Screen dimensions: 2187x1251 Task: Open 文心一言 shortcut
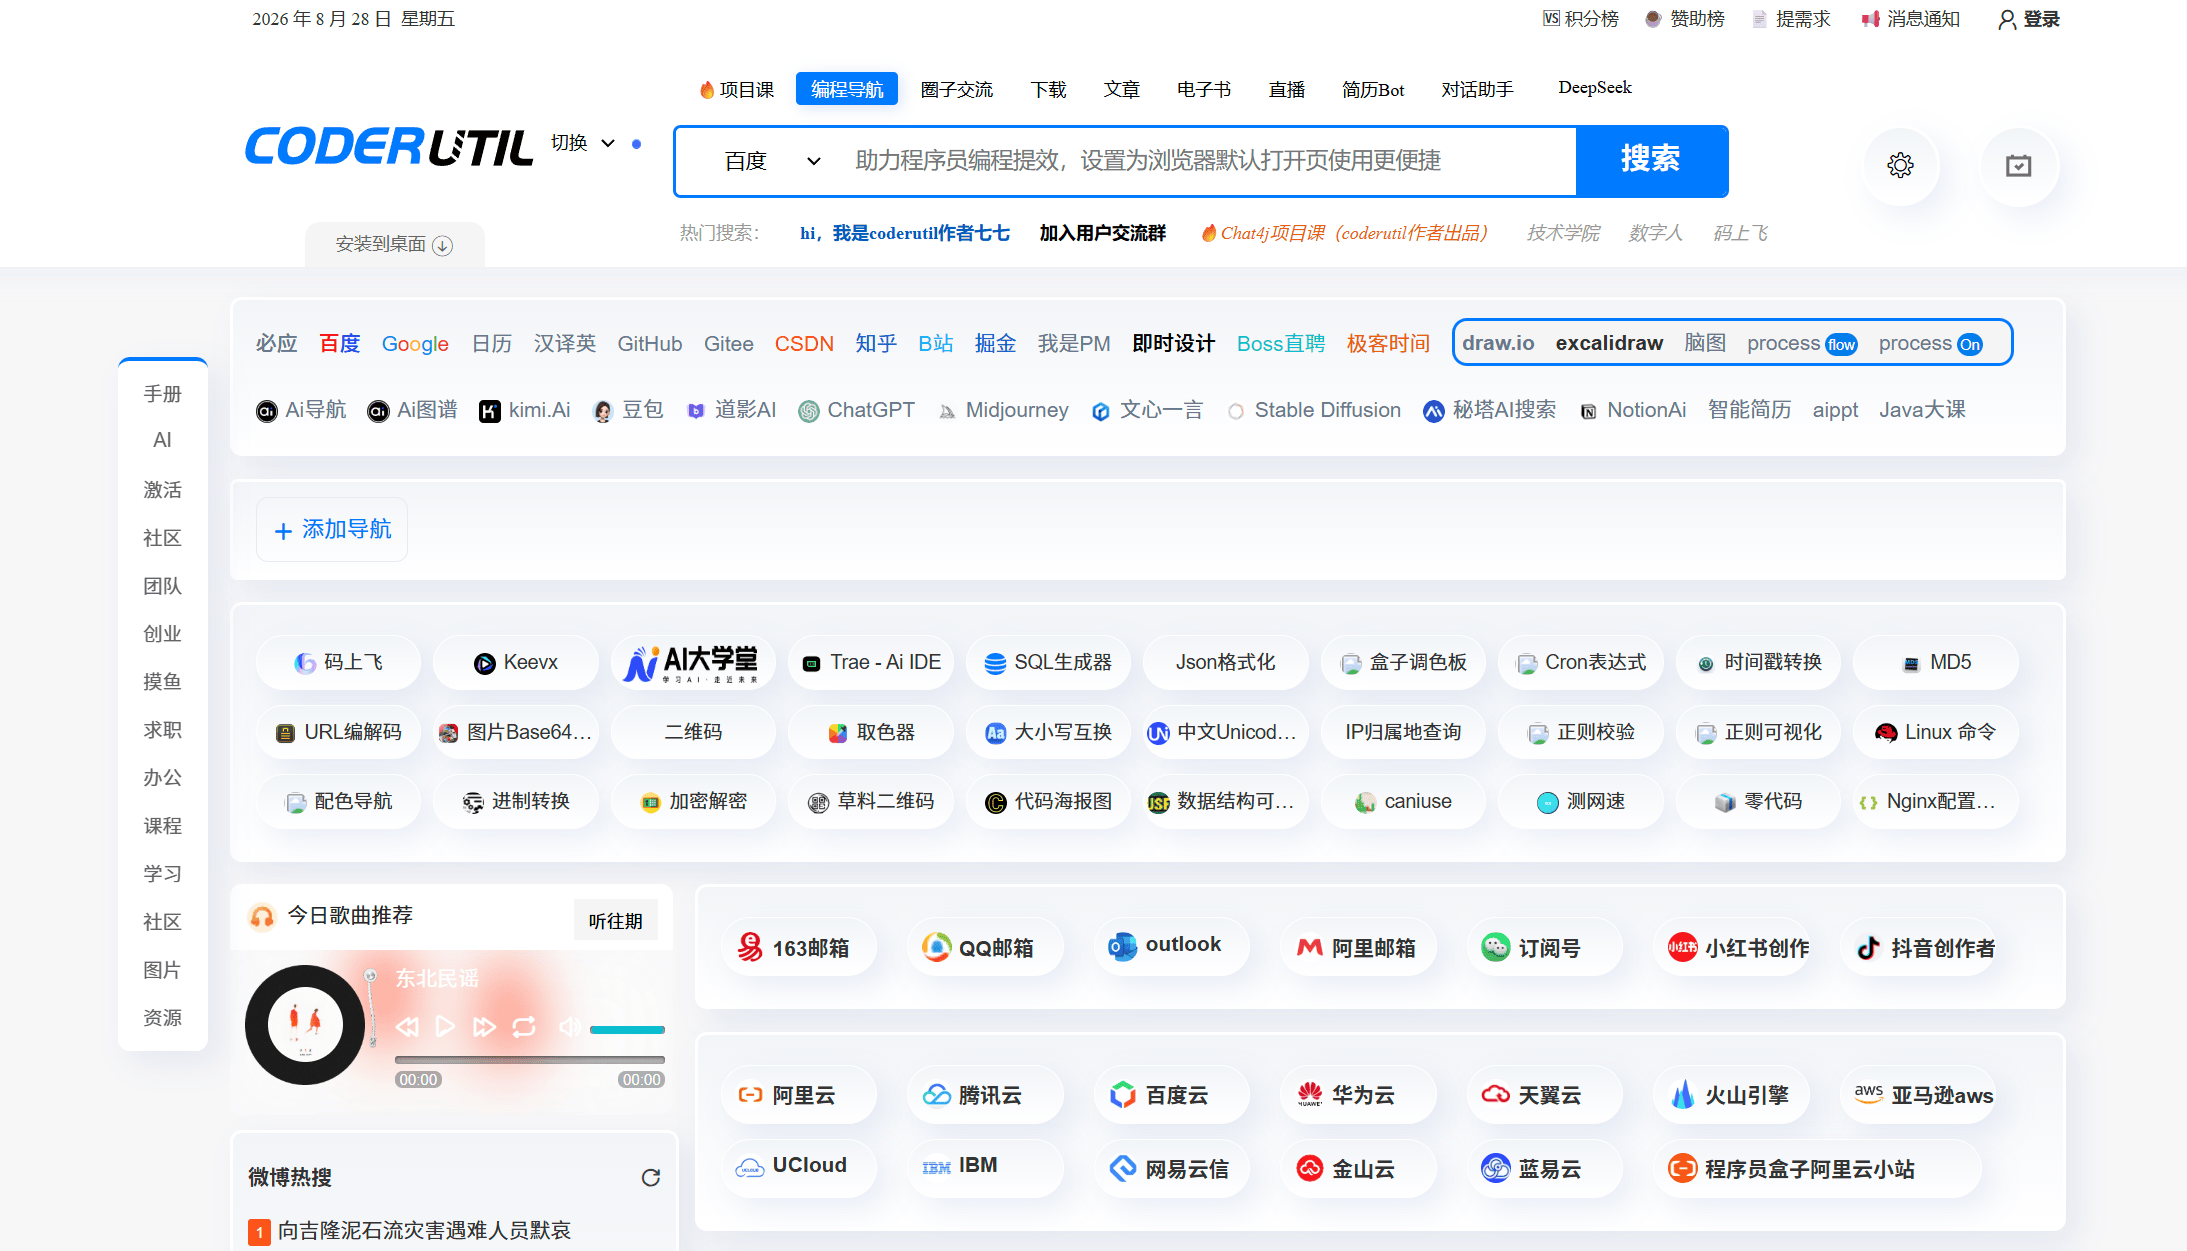(x=1147, y=410)
